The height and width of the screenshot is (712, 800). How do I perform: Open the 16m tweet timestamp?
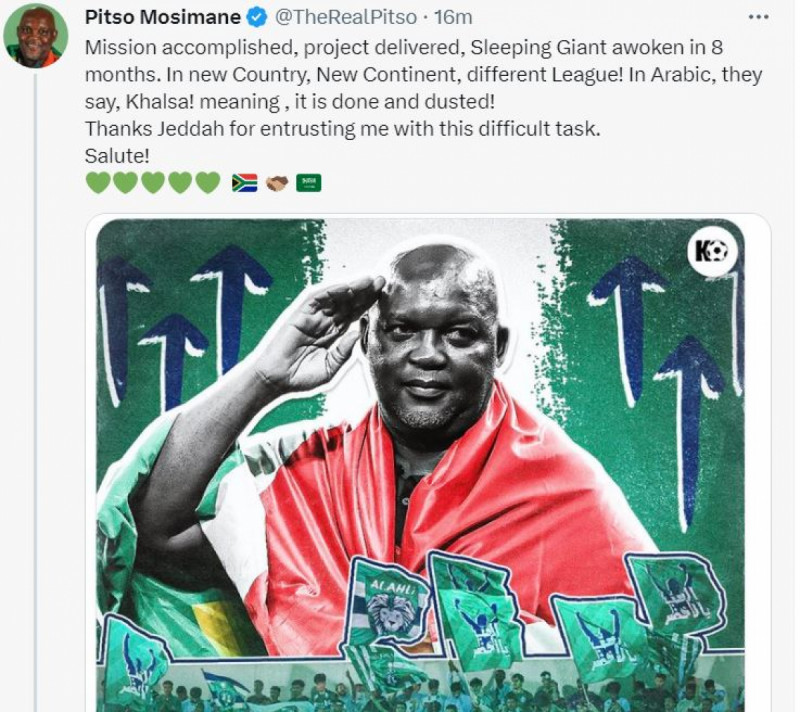click(453, 17)
